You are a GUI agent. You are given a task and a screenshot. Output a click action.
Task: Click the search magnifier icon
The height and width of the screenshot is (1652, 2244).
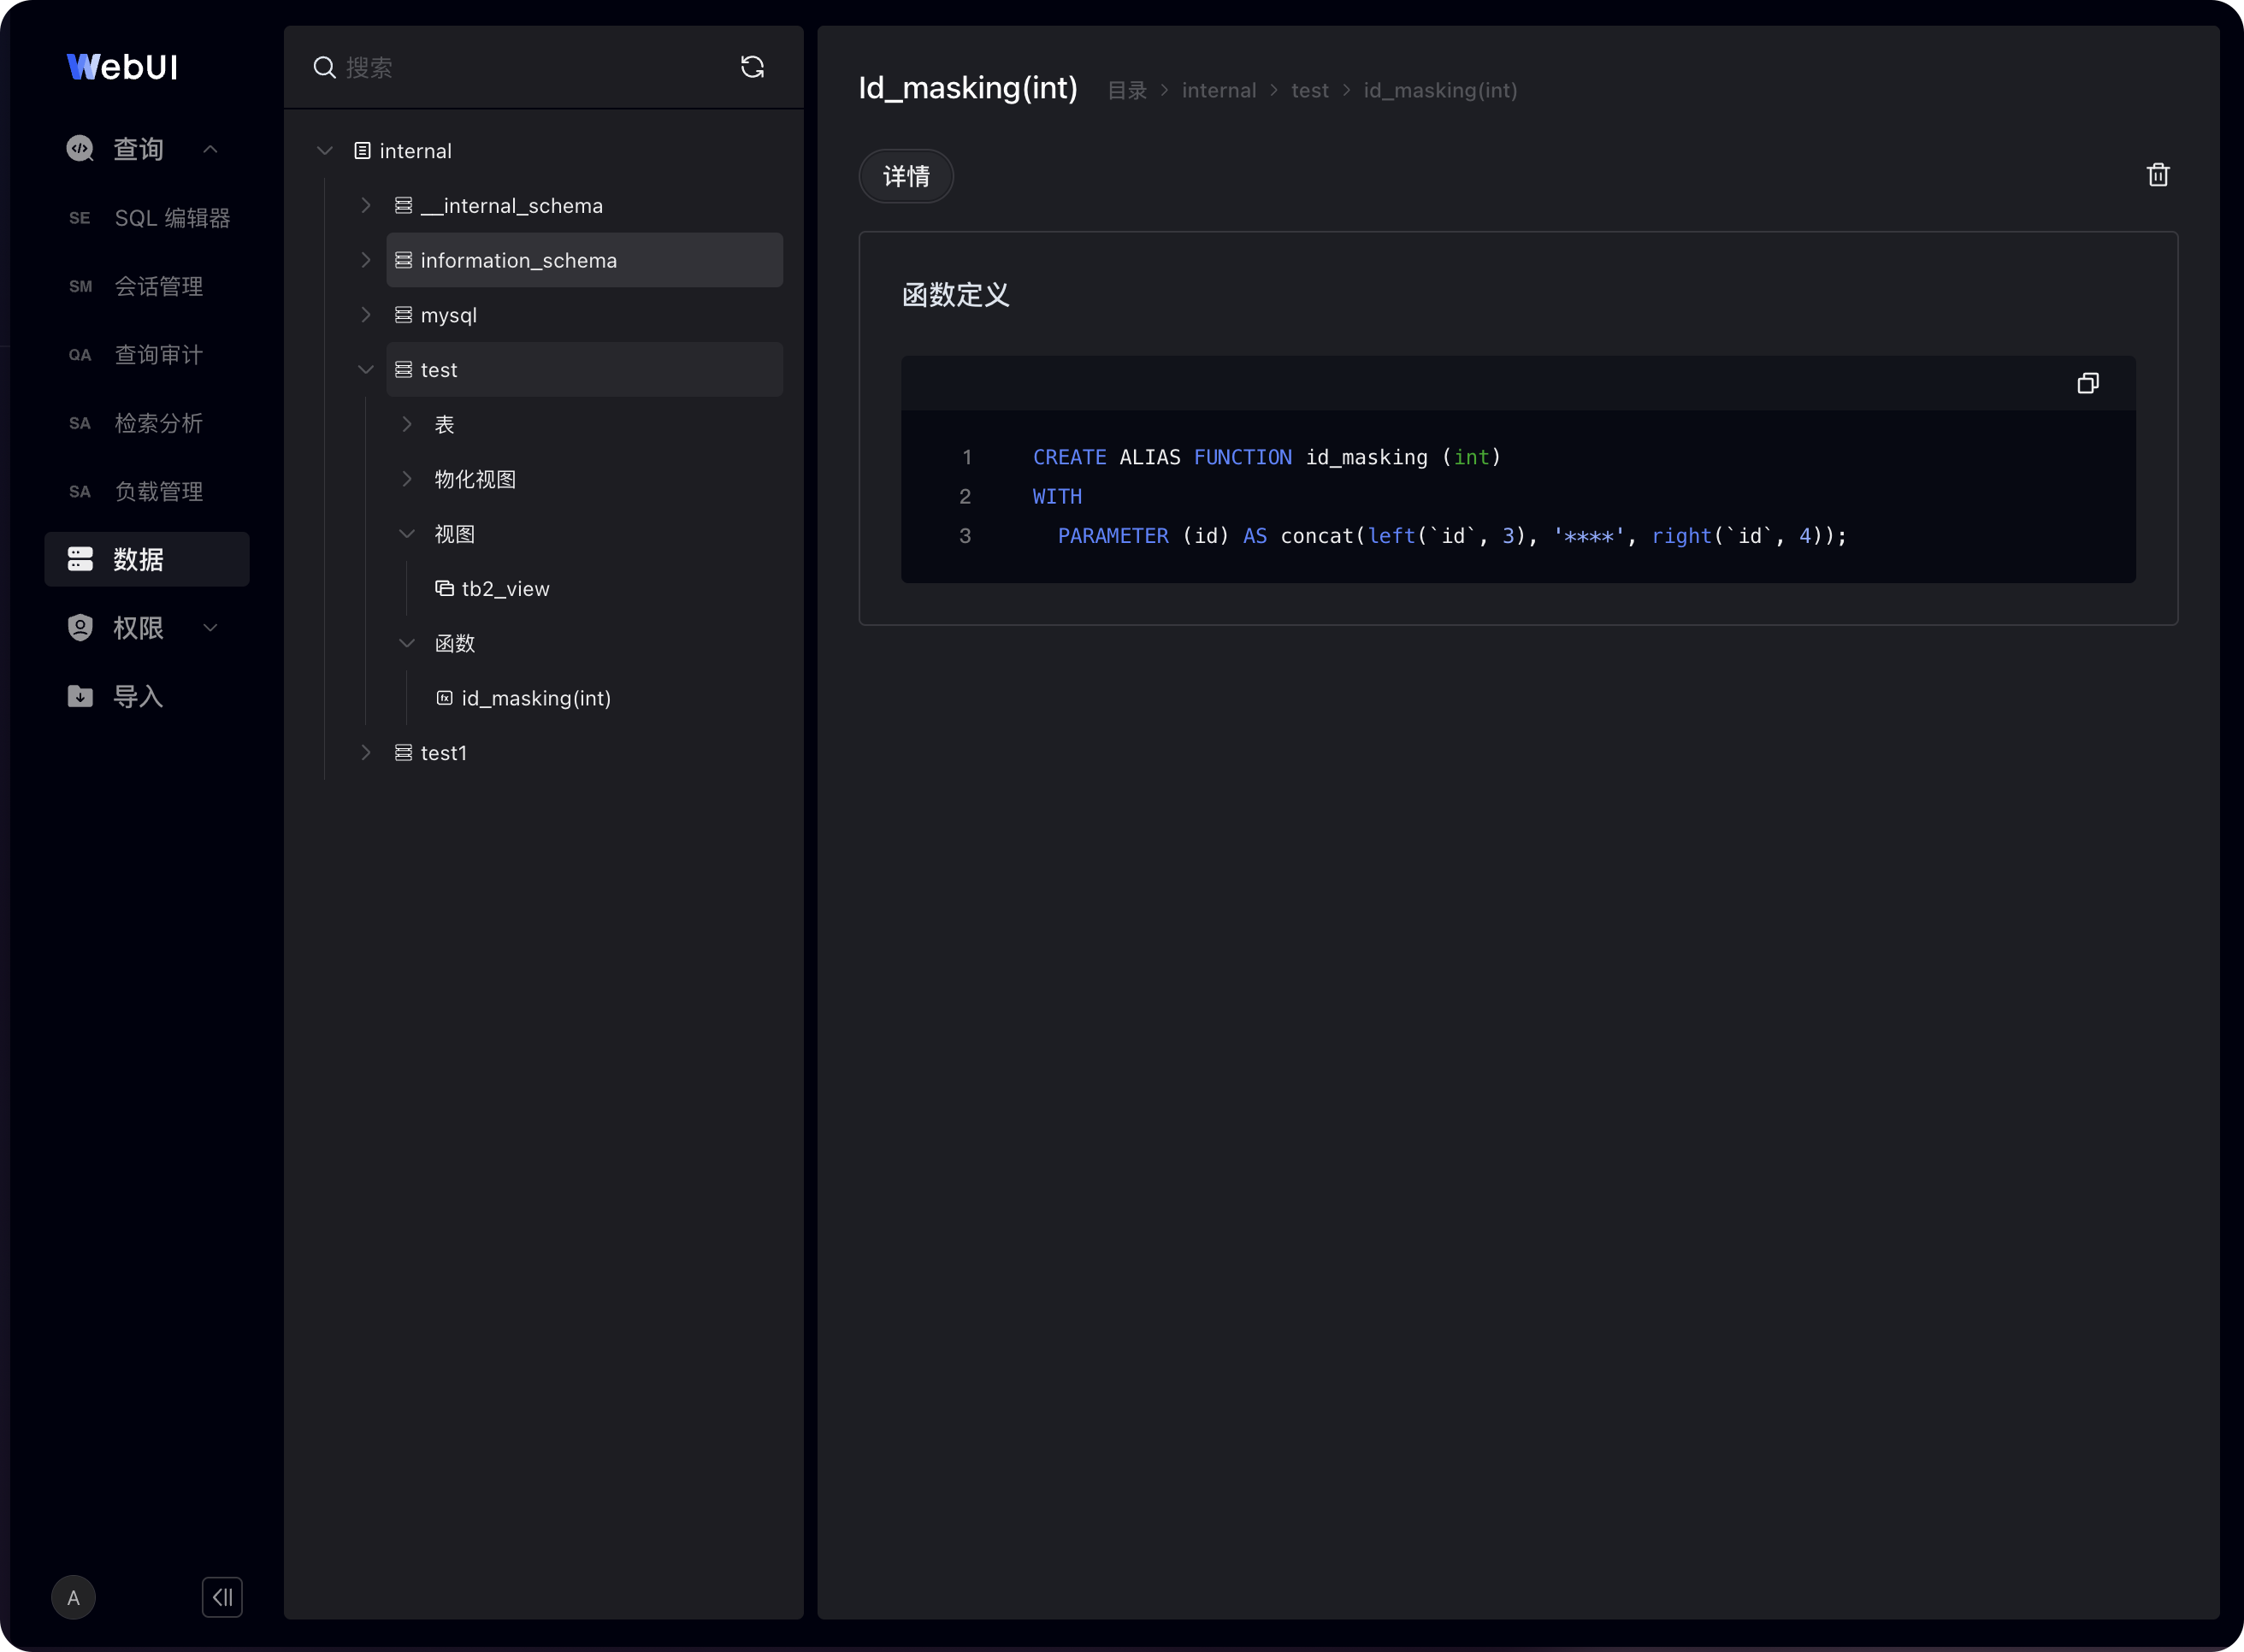pyautogui.click(x=324, y=67)
